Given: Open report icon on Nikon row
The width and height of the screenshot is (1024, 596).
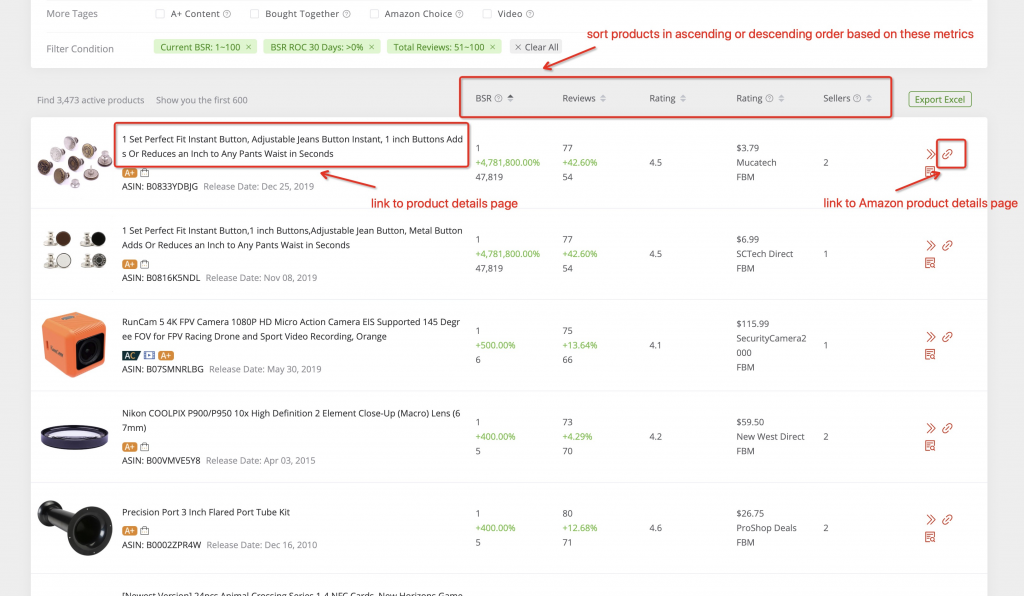Looking at the screenshot, I should 931,446.
